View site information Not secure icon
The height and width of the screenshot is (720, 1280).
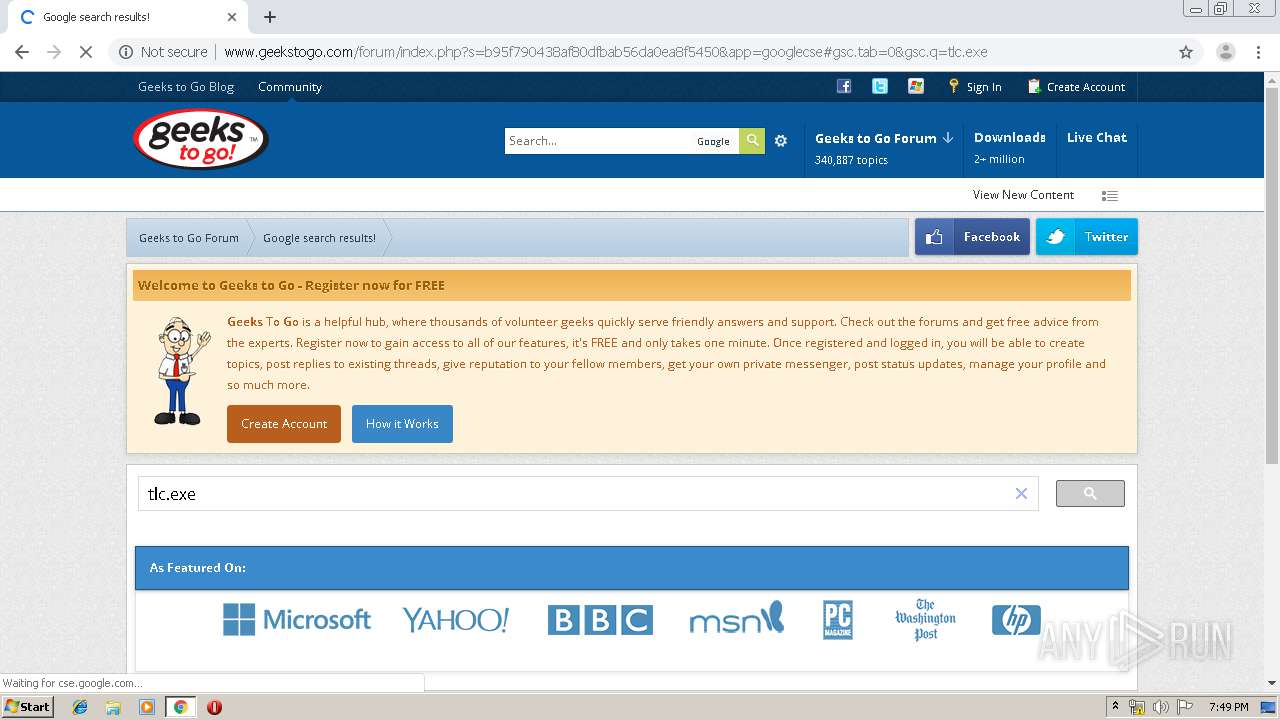[126, 52]
